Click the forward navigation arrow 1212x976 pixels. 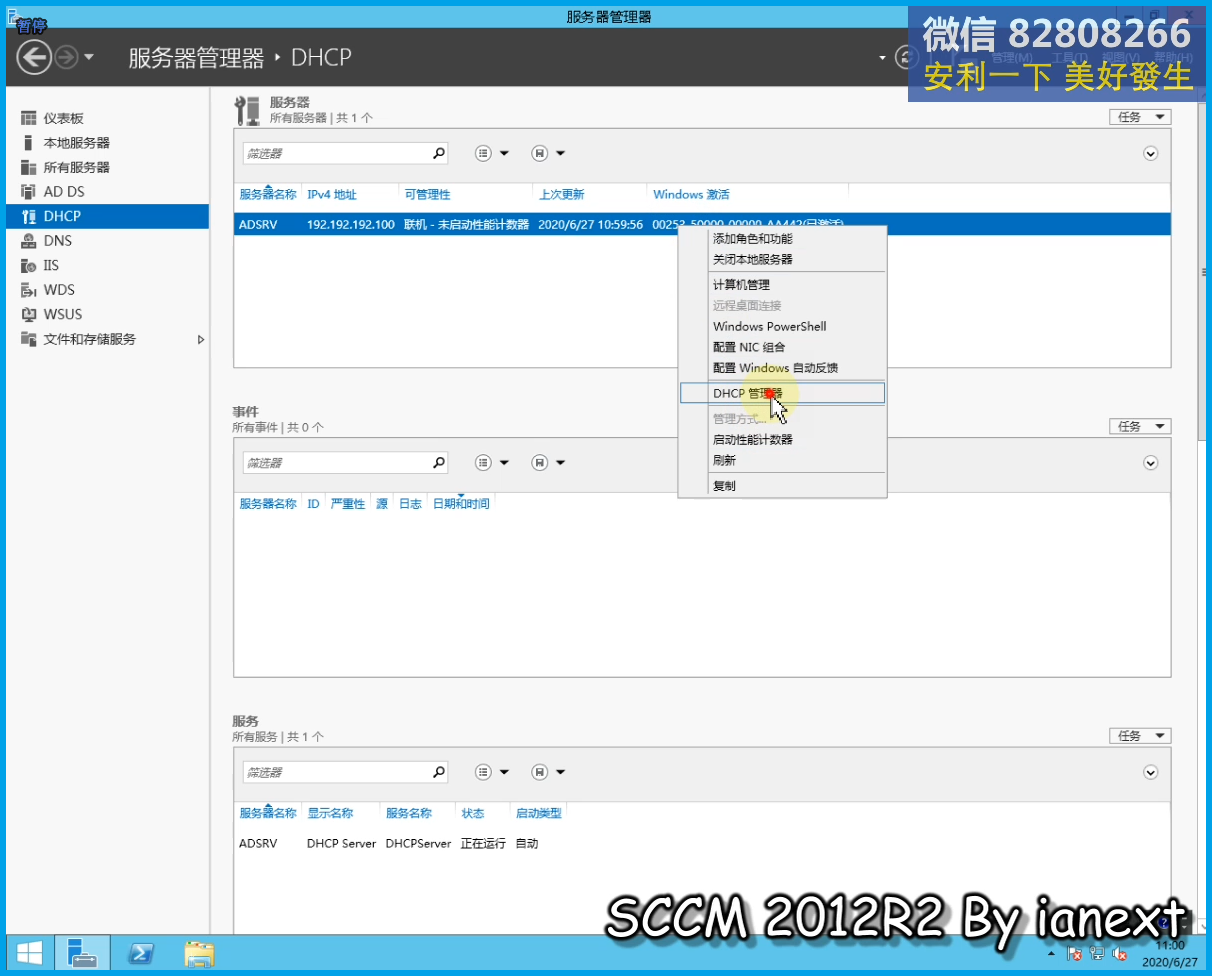click(67, 57)
